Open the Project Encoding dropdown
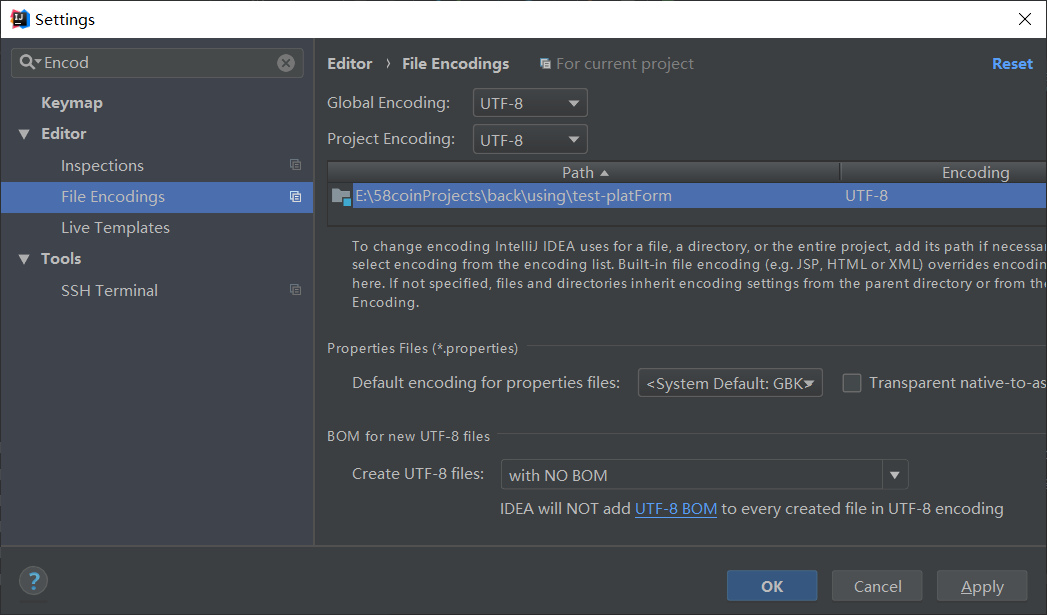The image size is (1047, 615). pyautogui.click(x=530, y=140)
